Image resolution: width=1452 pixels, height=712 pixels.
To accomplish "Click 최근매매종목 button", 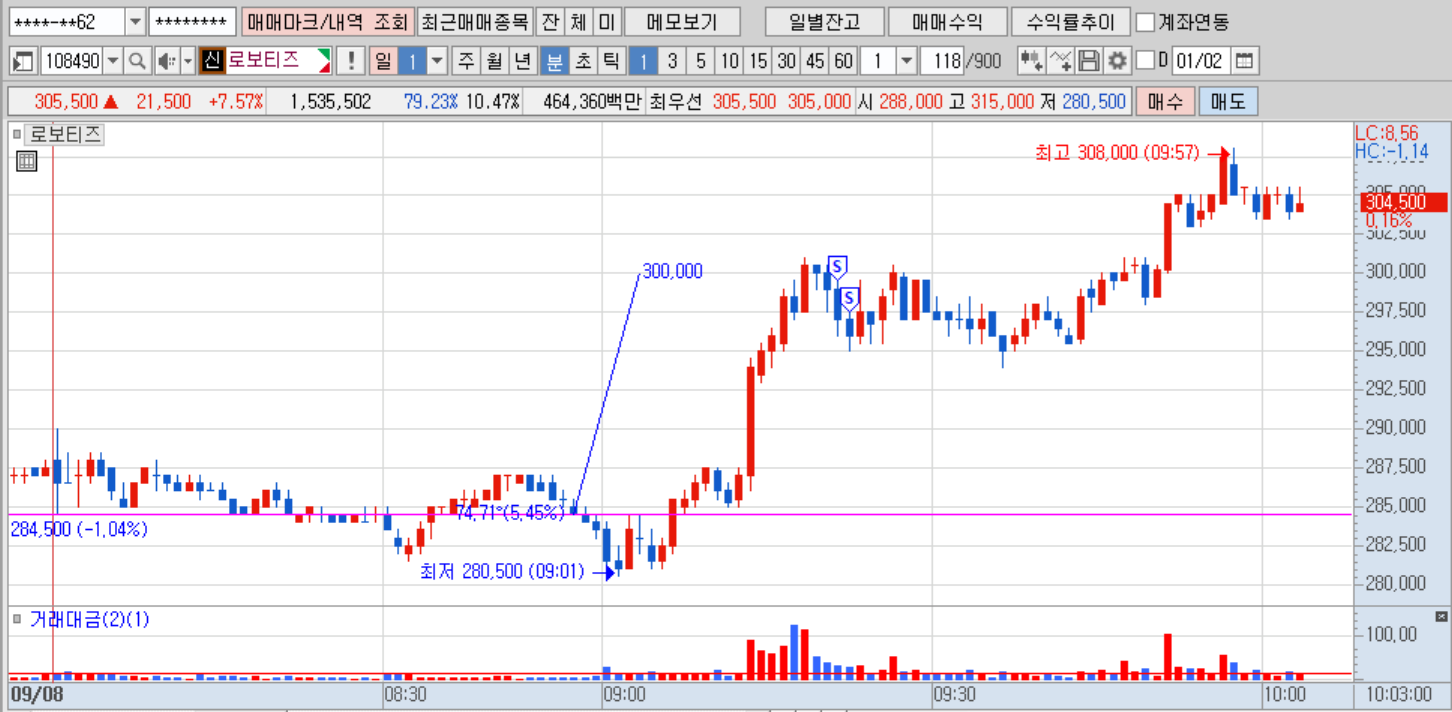I will [x=474, y=21].
